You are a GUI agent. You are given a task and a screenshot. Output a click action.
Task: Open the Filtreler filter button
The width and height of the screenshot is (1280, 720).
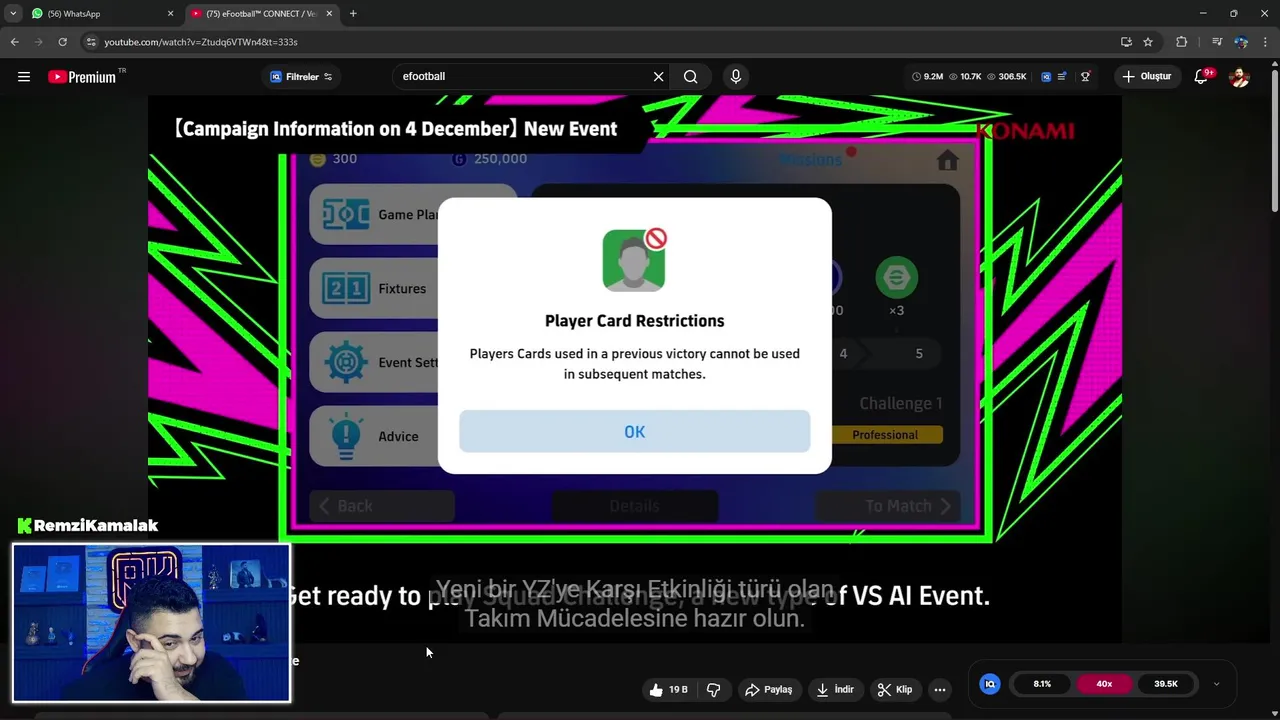click(301, 77)
